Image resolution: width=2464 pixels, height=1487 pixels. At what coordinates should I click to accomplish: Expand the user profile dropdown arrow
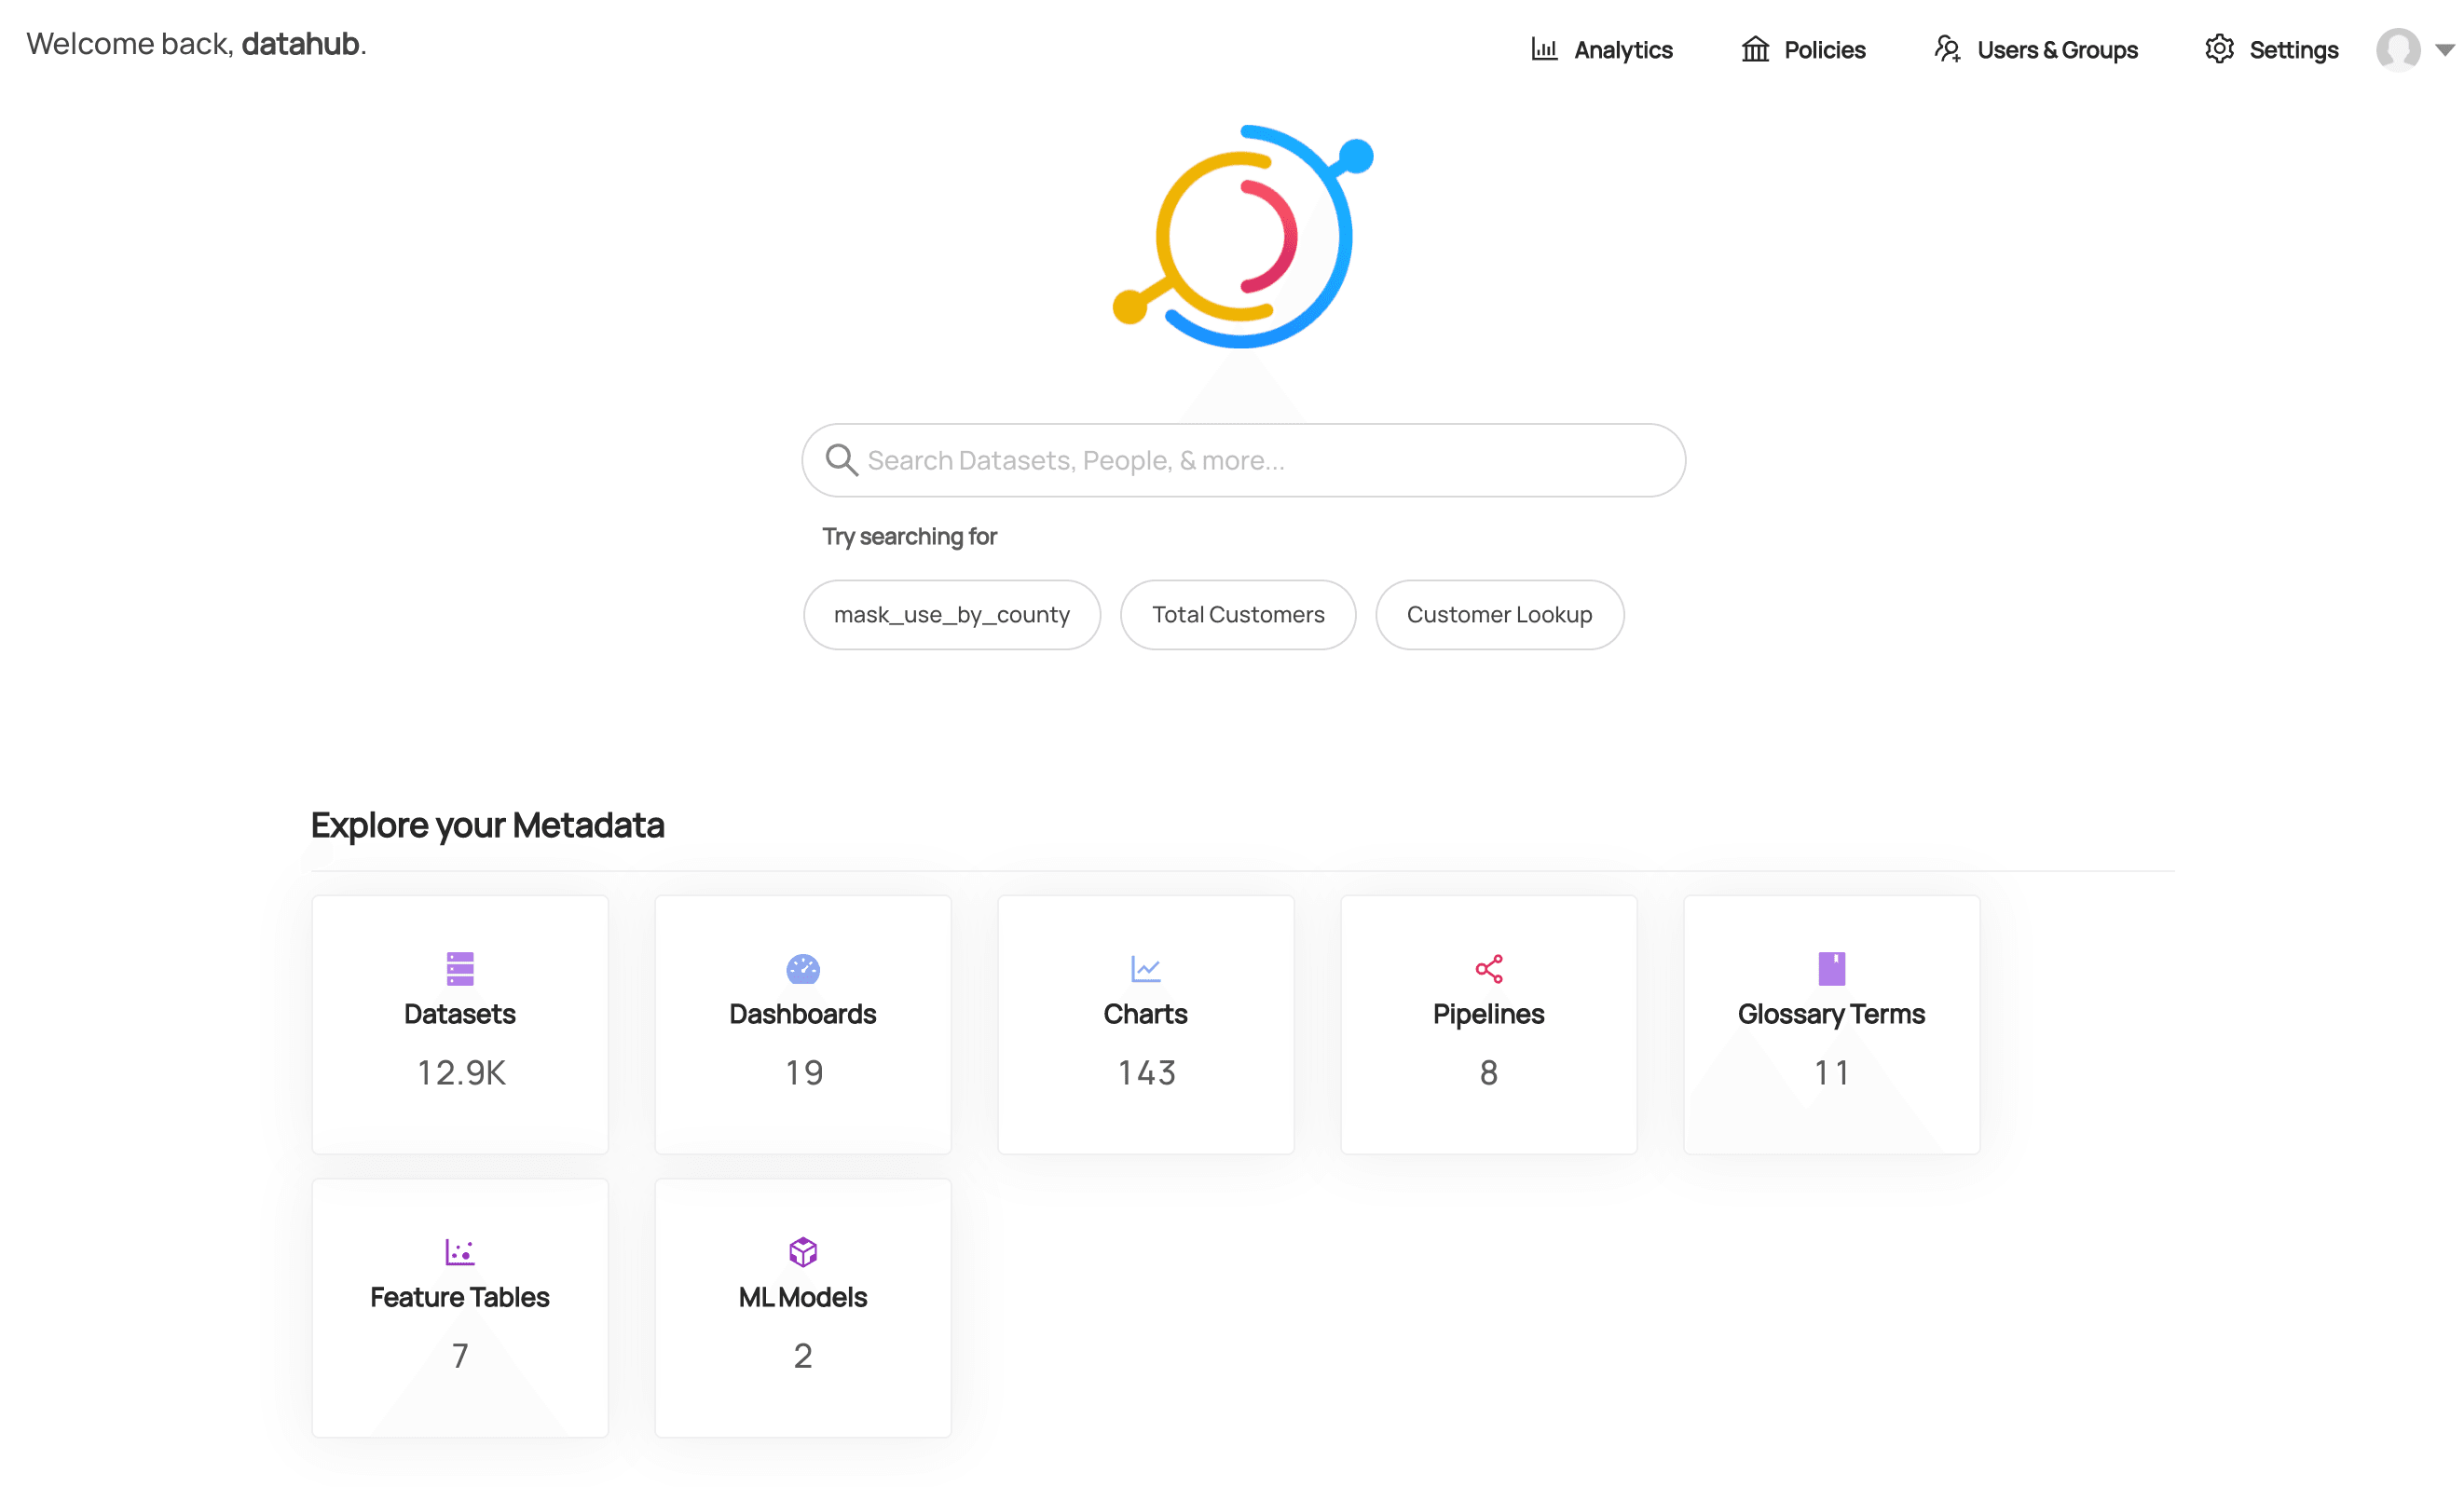2444,50
